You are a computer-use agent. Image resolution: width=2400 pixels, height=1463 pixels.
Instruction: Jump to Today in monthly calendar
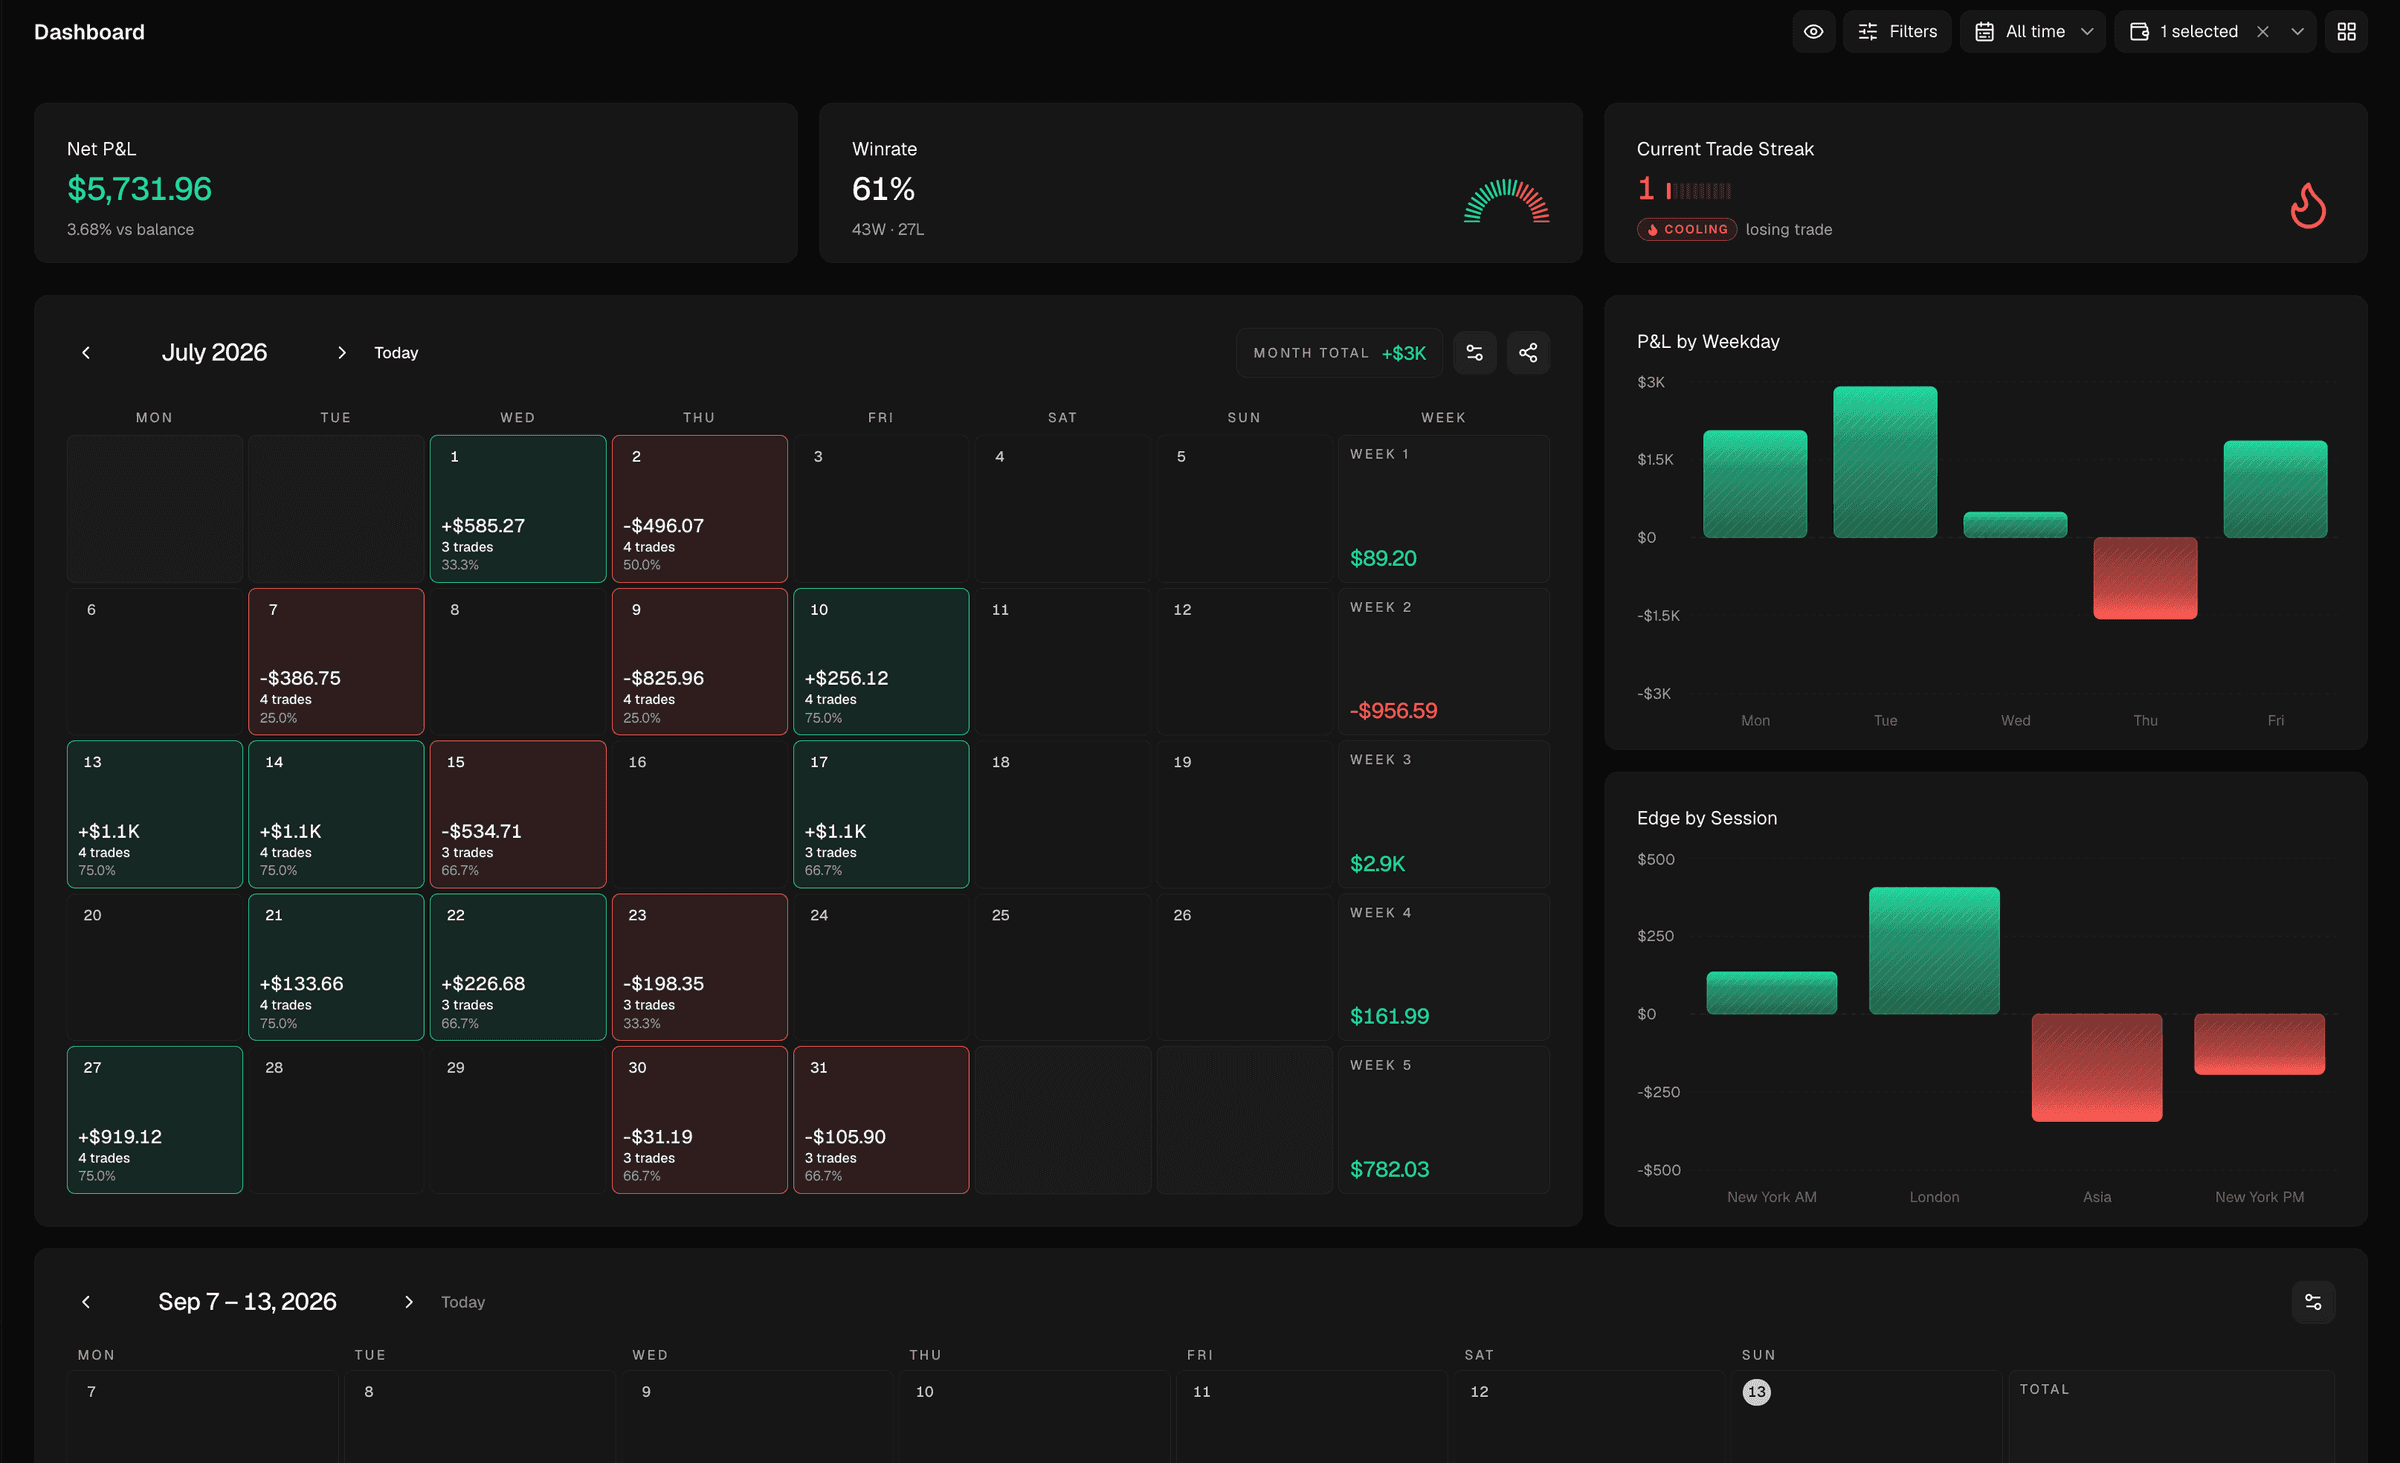click(x=396, y=353)
